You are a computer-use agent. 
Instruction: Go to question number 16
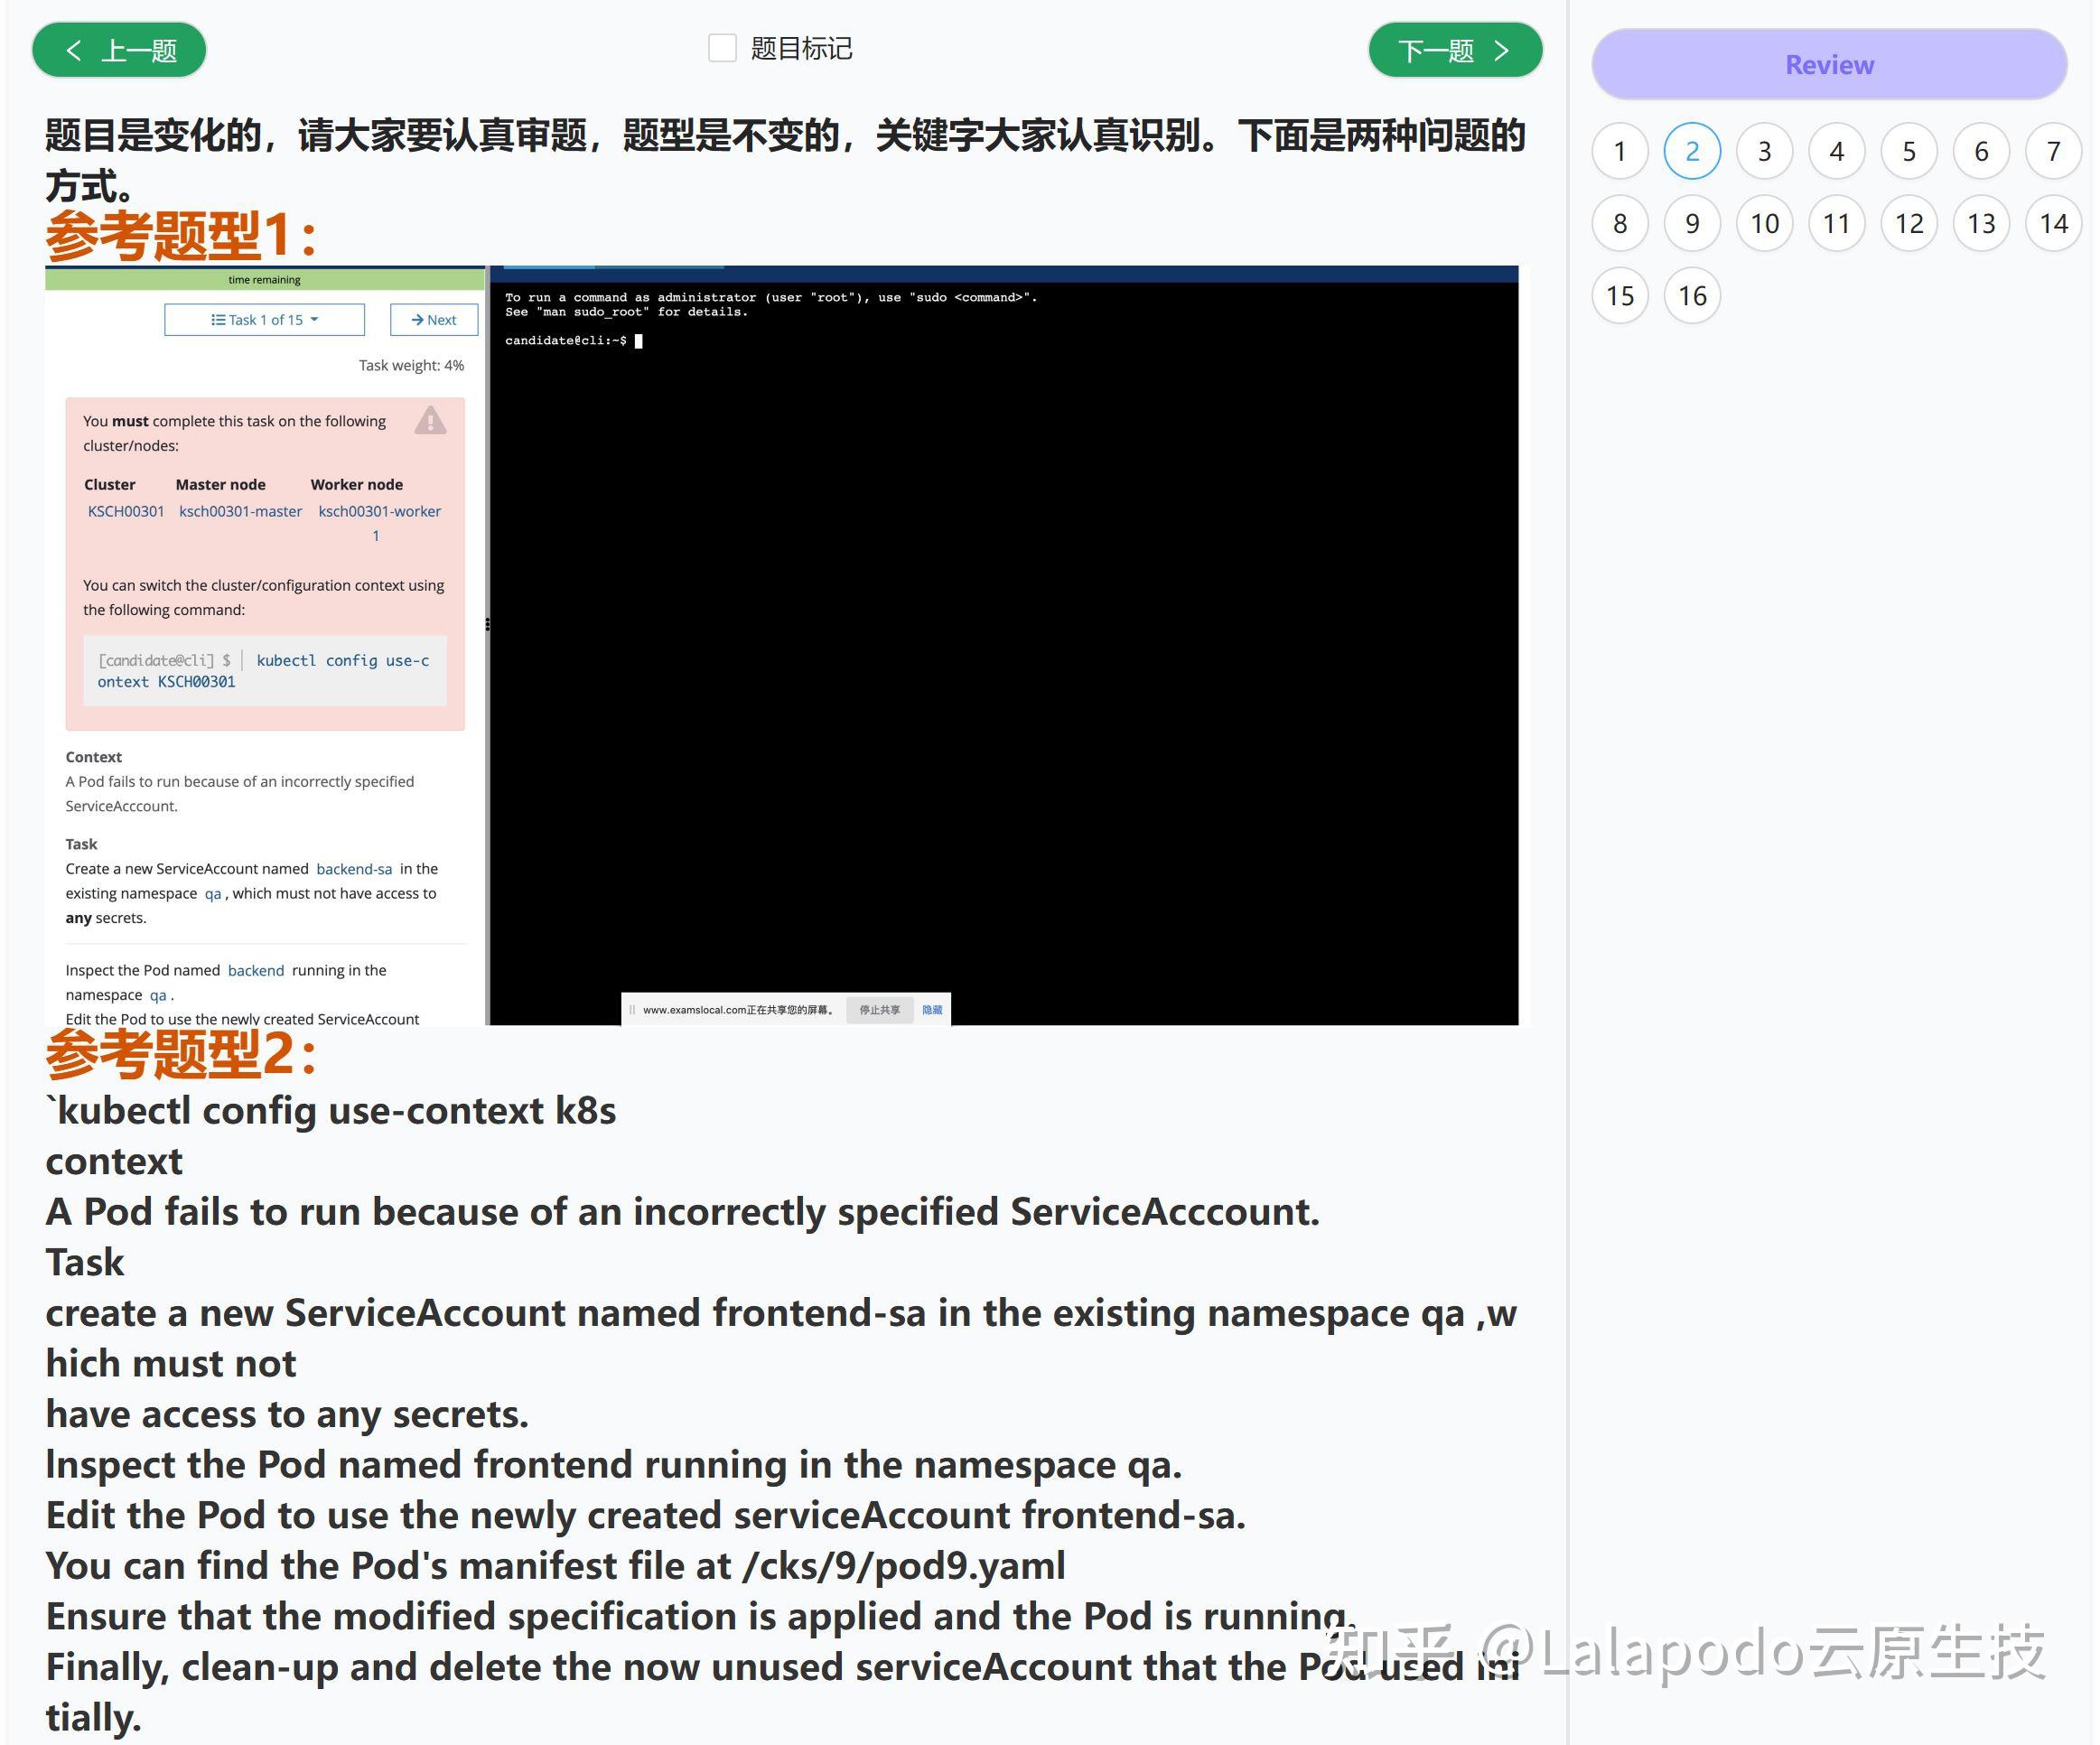pyautogui.click(x=1691, y=296)
